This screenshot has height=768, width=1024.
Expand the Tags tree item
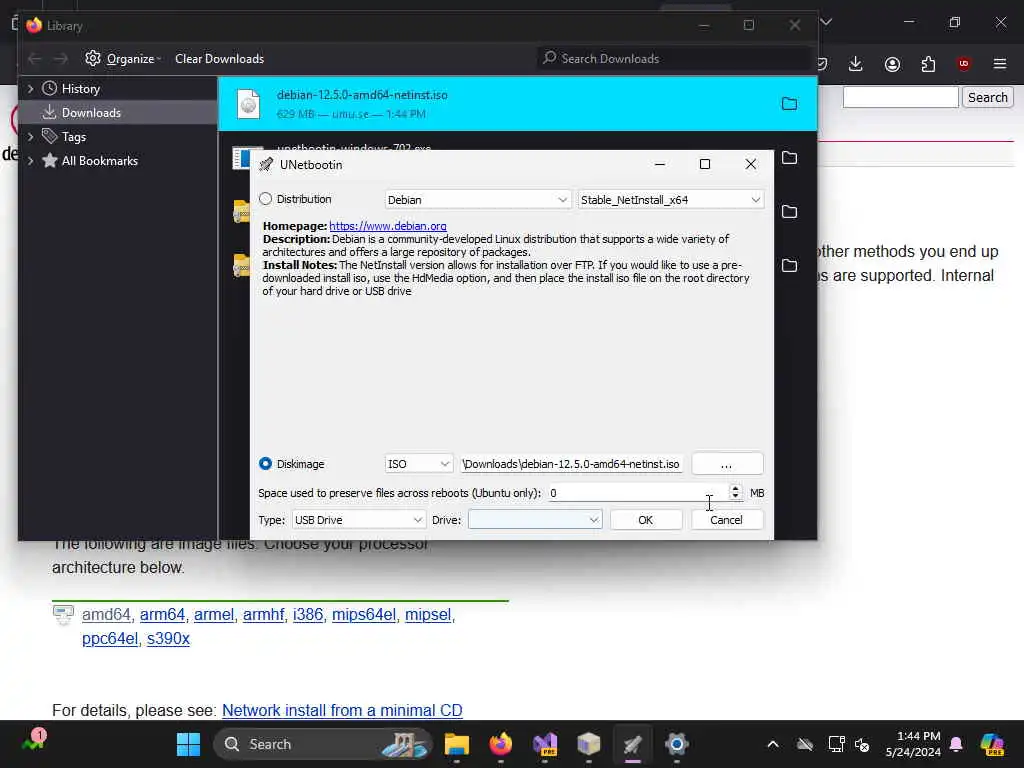coord(30,136)
